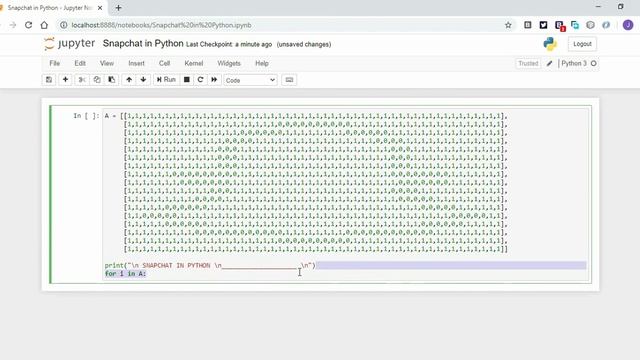This screenshot has width=640, height=360.
Task: Click the Jupyter logo
Action: (x=69, y=43)
